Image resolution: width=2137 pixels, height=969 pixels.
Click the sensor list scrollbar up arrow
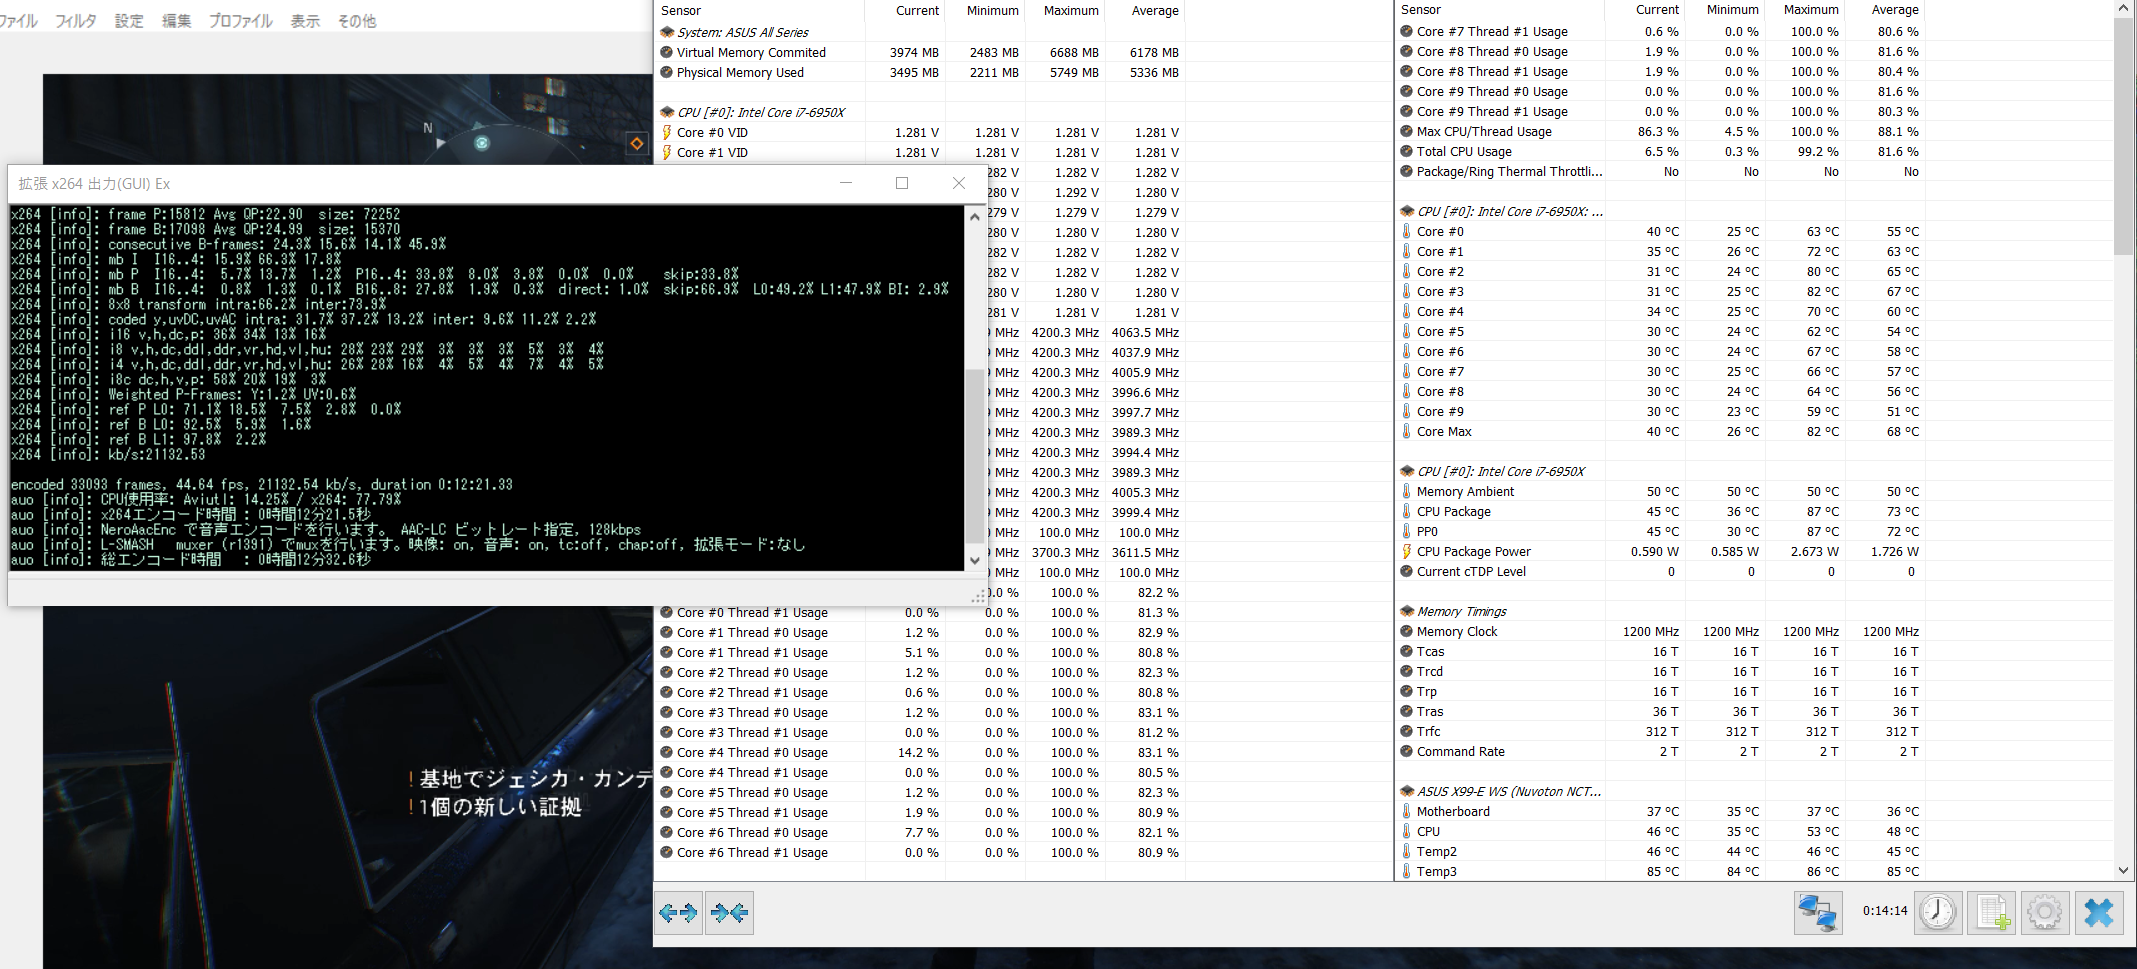click(x=2123, y=9)
